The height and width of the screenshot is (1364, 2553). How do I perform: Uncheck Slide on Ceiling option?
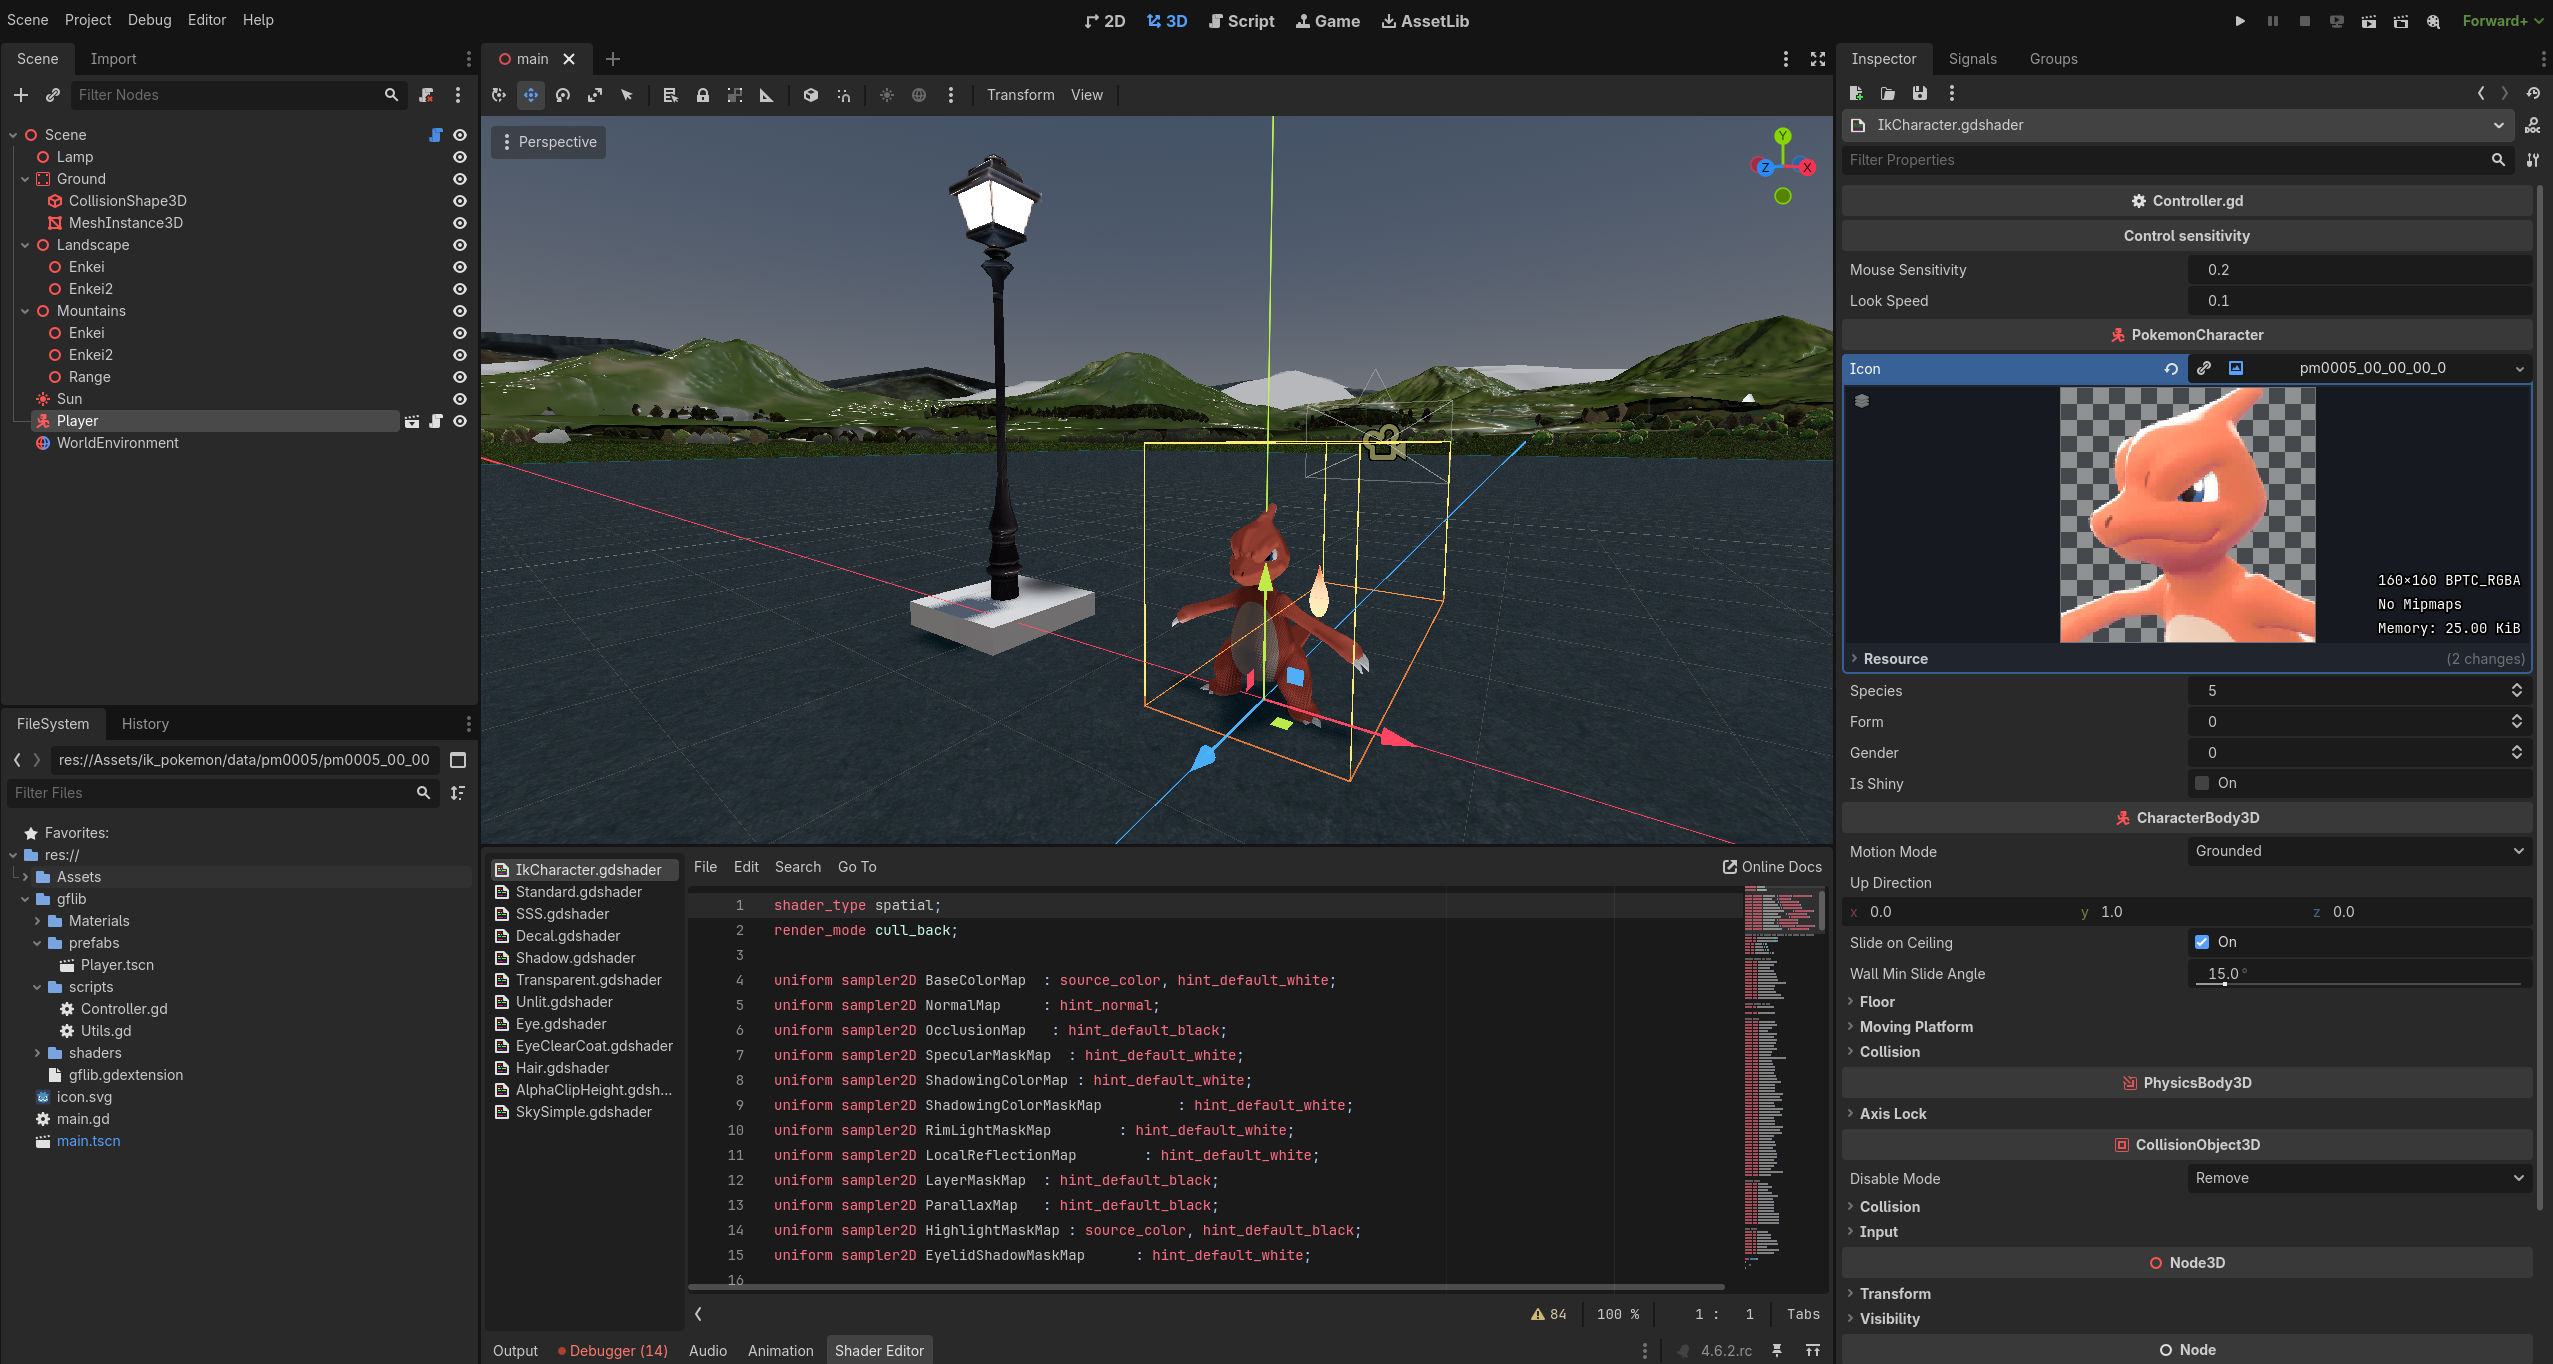(x=2202, y=942)
